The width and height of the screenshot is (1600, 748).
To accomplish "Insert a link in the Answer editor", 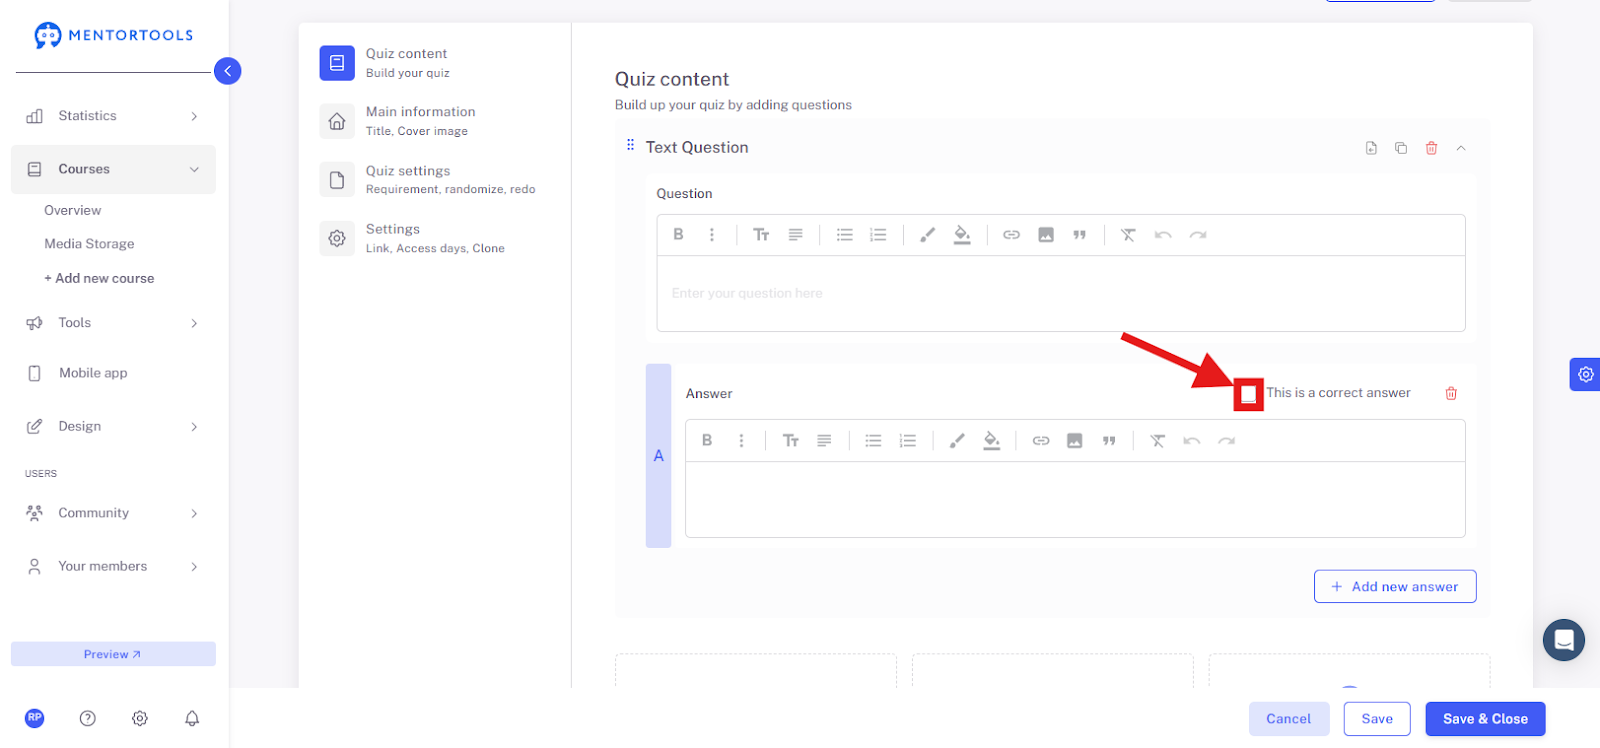I will [x=1041, y=441].
